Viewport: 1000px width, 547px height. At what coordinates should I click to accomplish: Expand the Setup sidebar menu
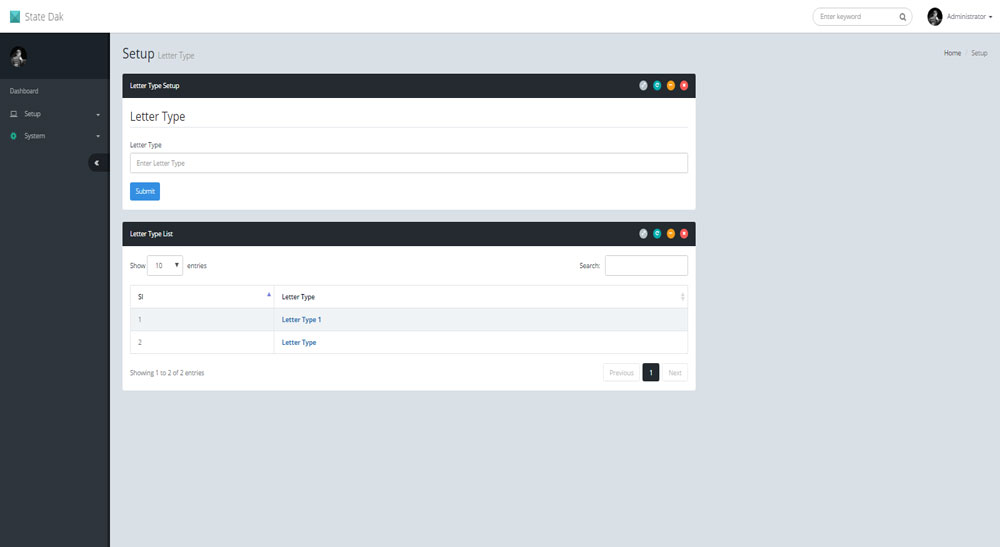pos(54,114)
